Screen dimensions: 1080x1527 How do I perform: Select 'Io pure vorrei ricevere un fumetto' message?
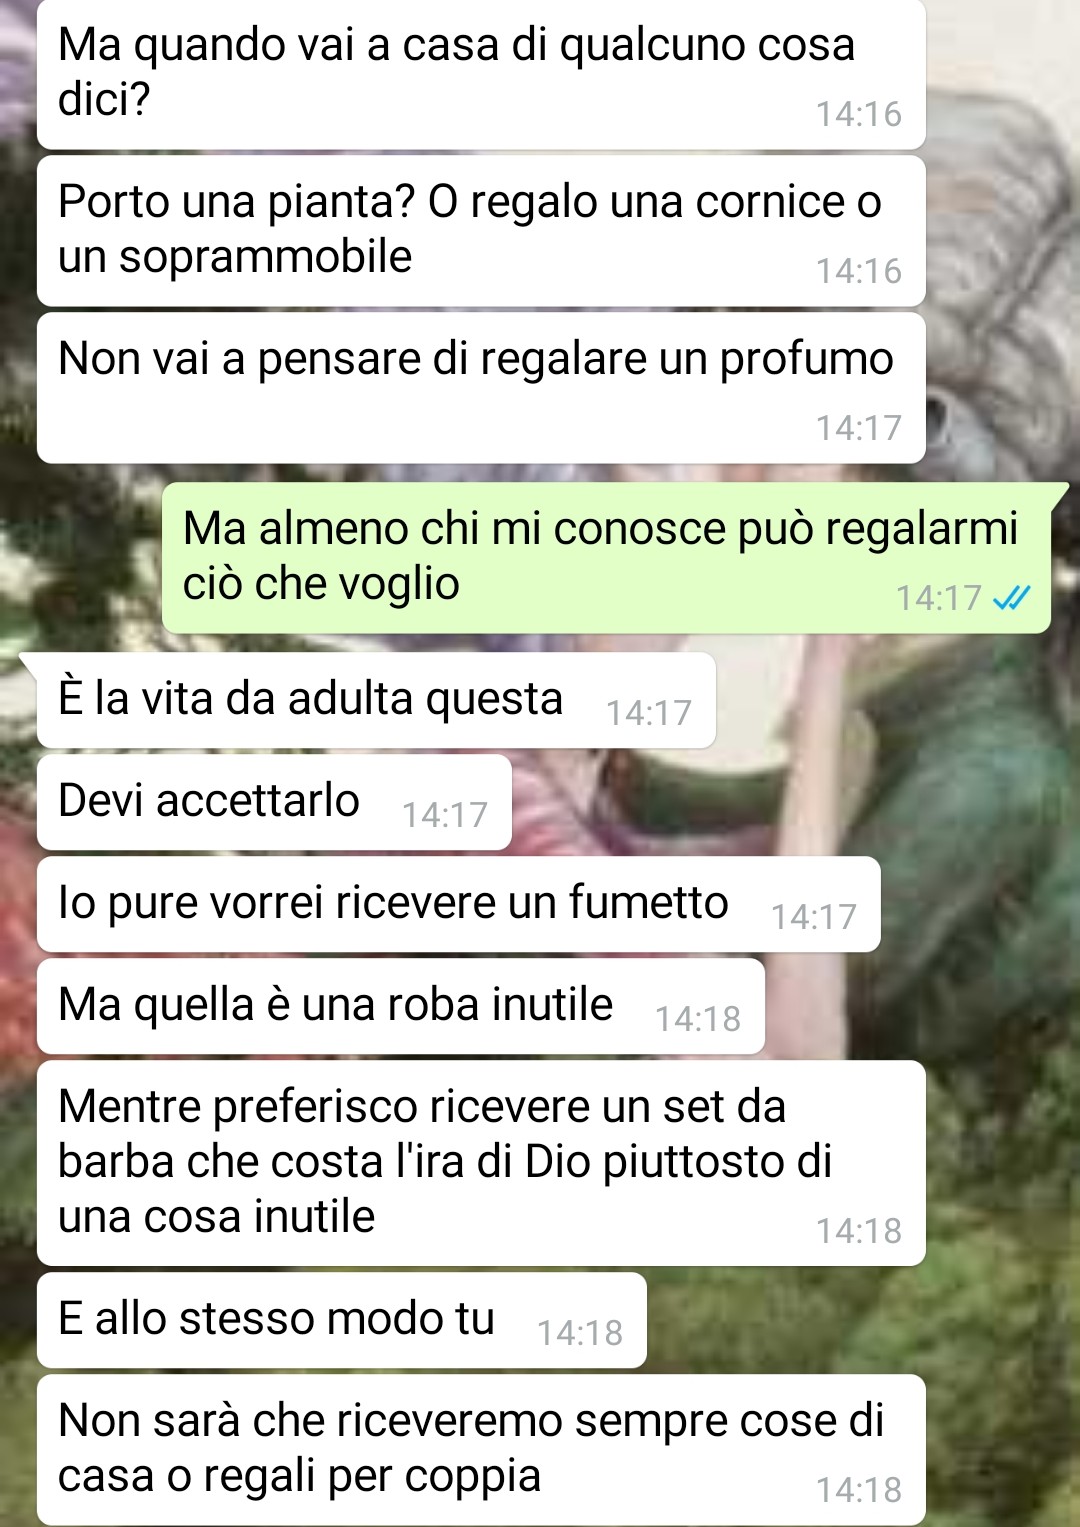(458, 904)
